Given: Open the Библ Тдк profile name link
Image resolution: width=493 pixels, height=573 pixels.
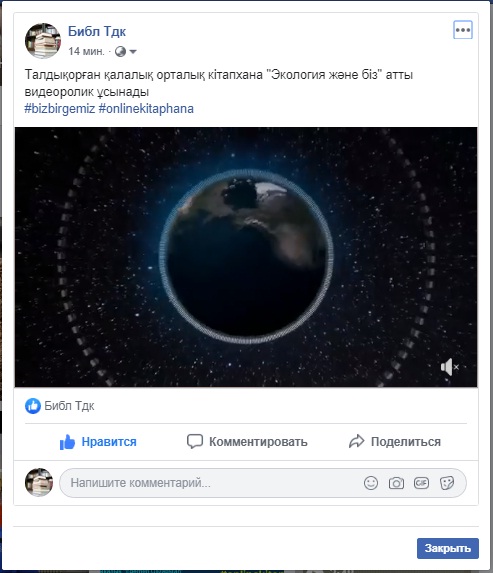Looking at the screenshot, I should click(97, 31).
